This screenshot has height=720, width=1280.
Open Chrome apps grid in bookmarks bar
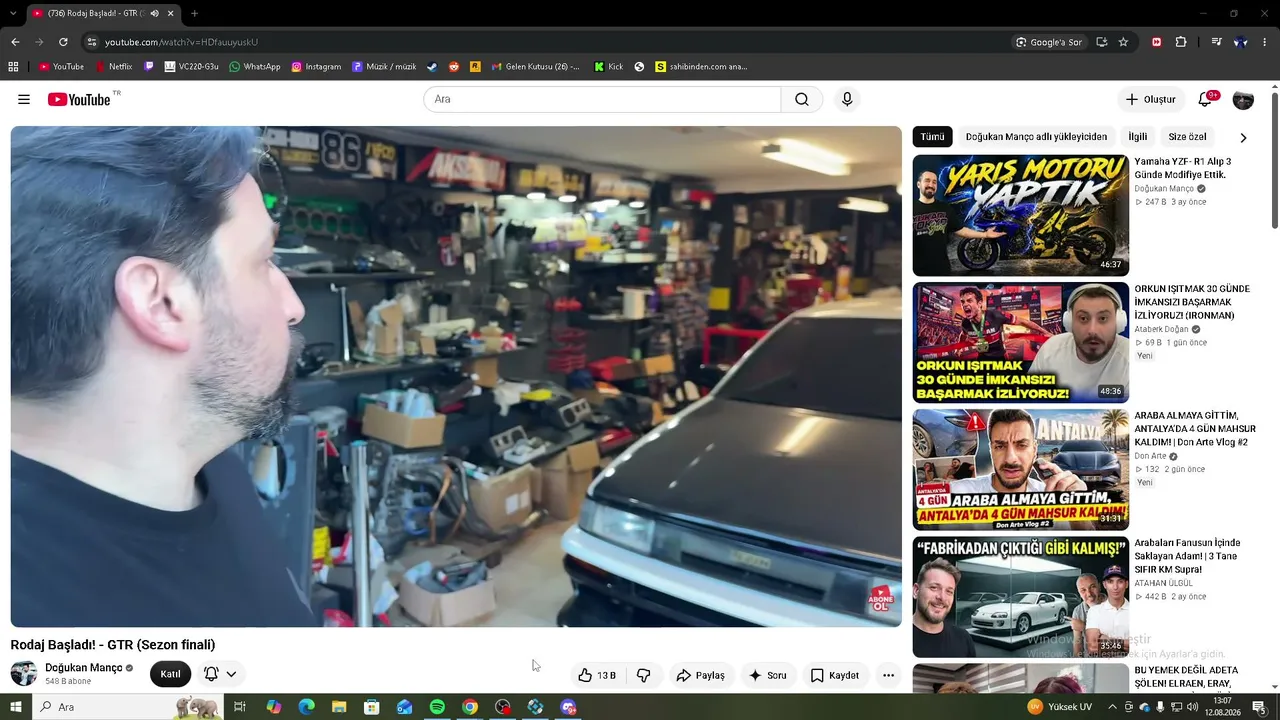click(x=13, y=67)
